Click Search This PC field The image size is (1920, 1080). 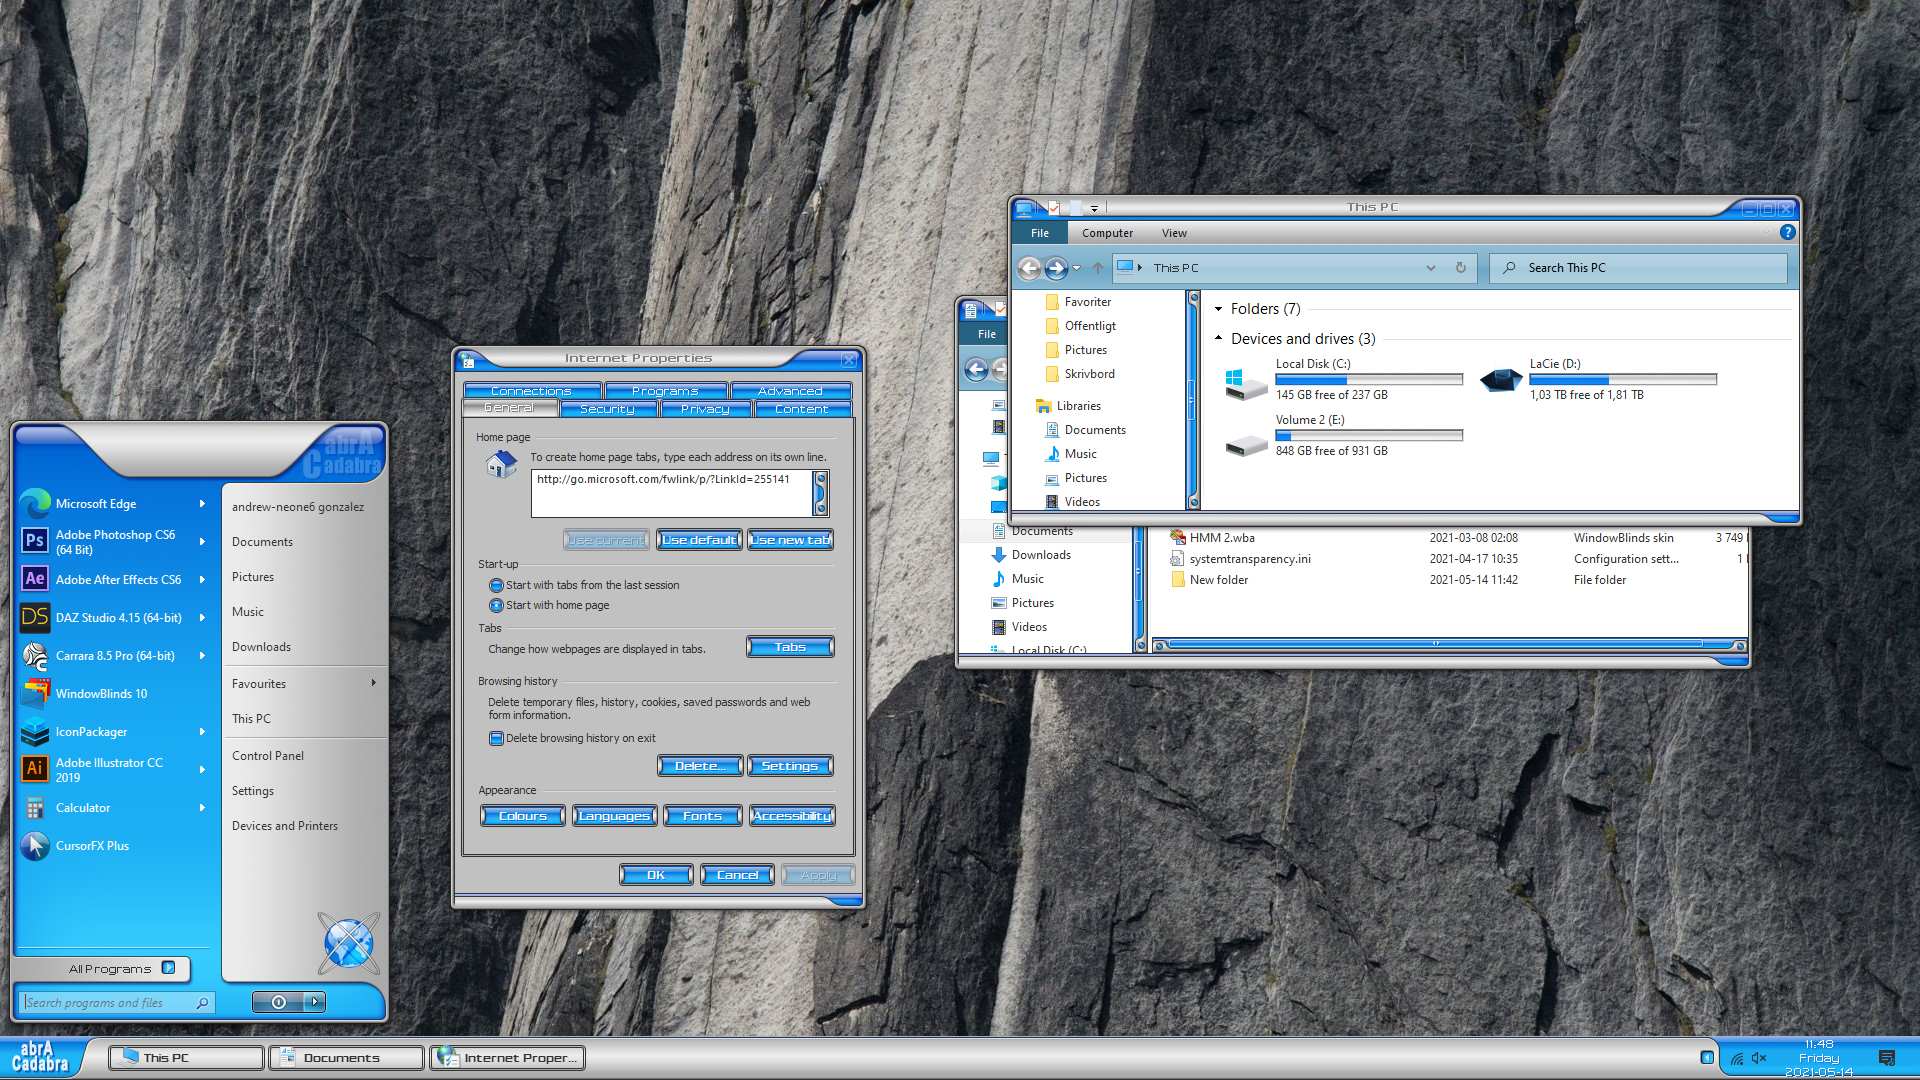coord(1638,268)
